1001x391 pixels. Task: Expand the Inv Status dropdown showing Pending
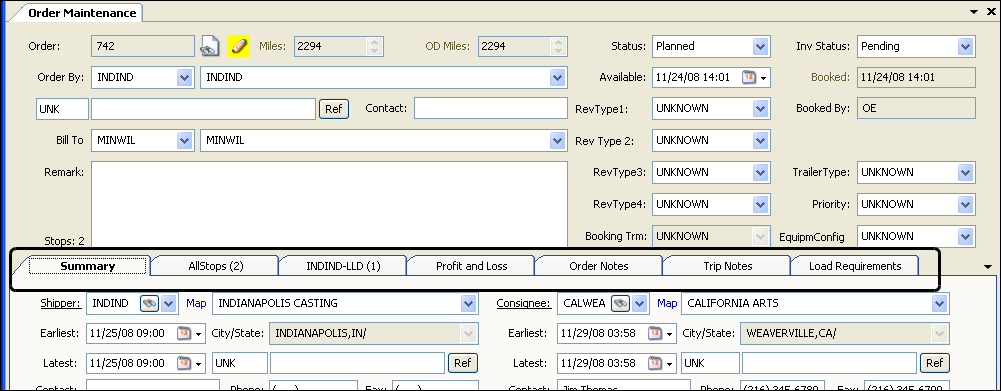(x=965, y=46)
